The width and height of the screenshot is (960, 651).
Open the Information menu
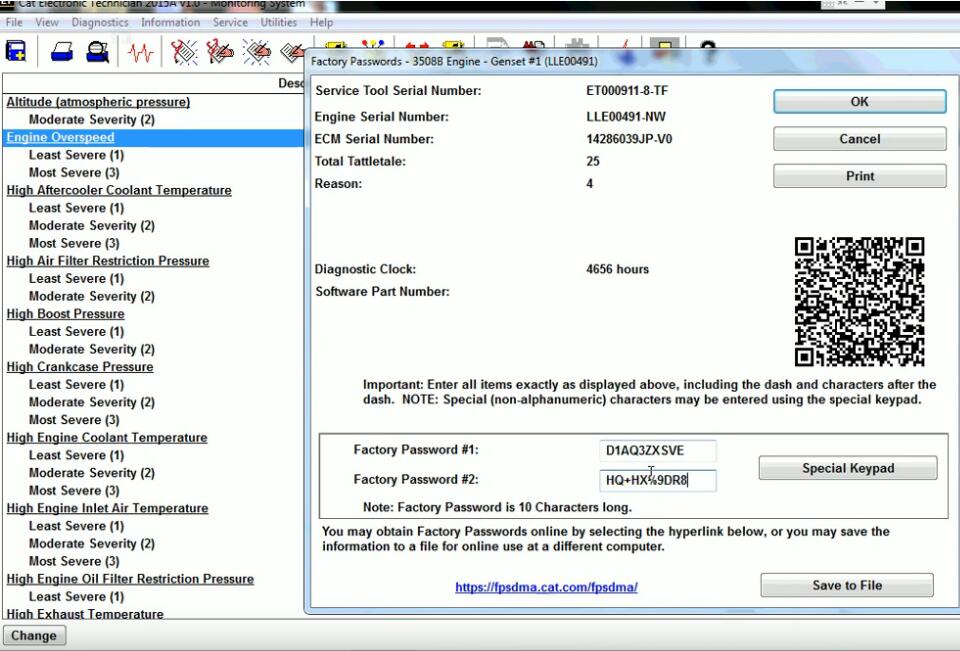coord(170,23)
